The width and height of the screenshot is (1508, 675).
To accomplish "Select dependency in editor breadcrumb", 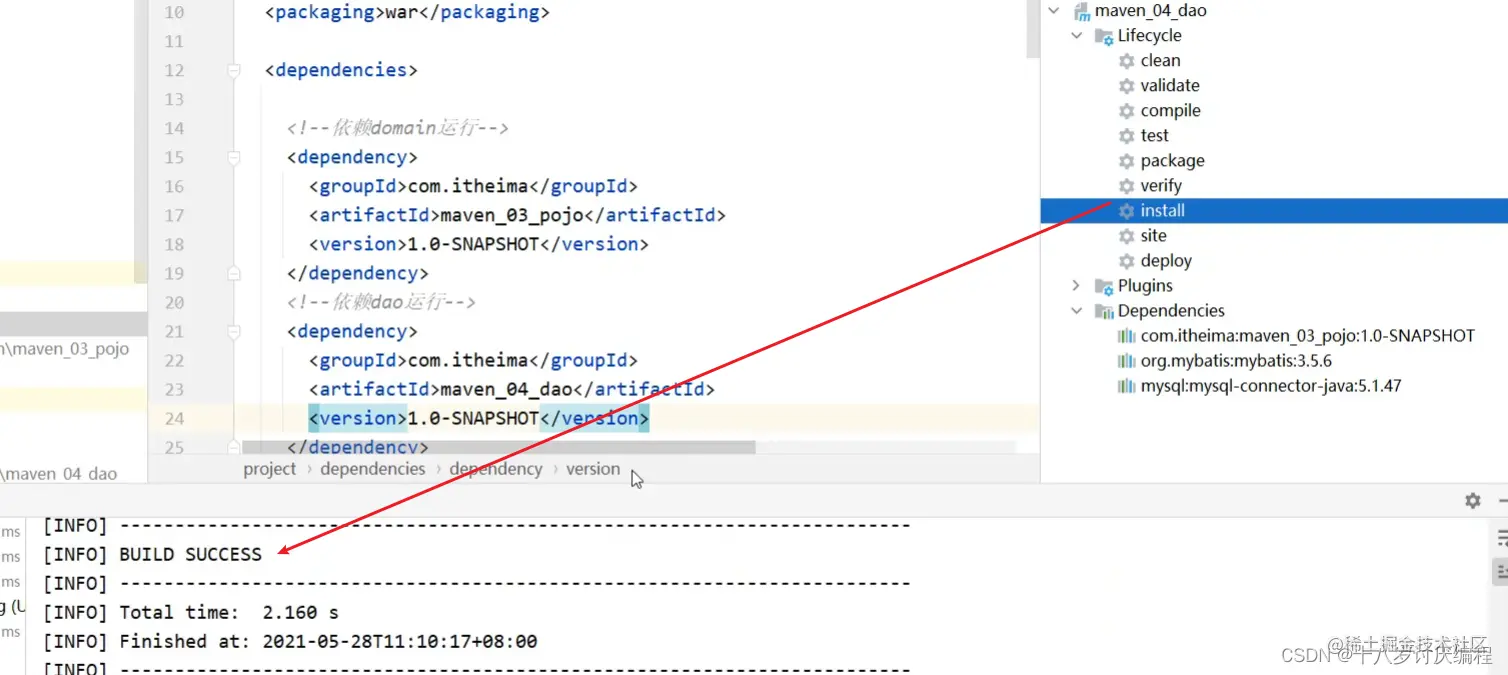I will [496, 469].
